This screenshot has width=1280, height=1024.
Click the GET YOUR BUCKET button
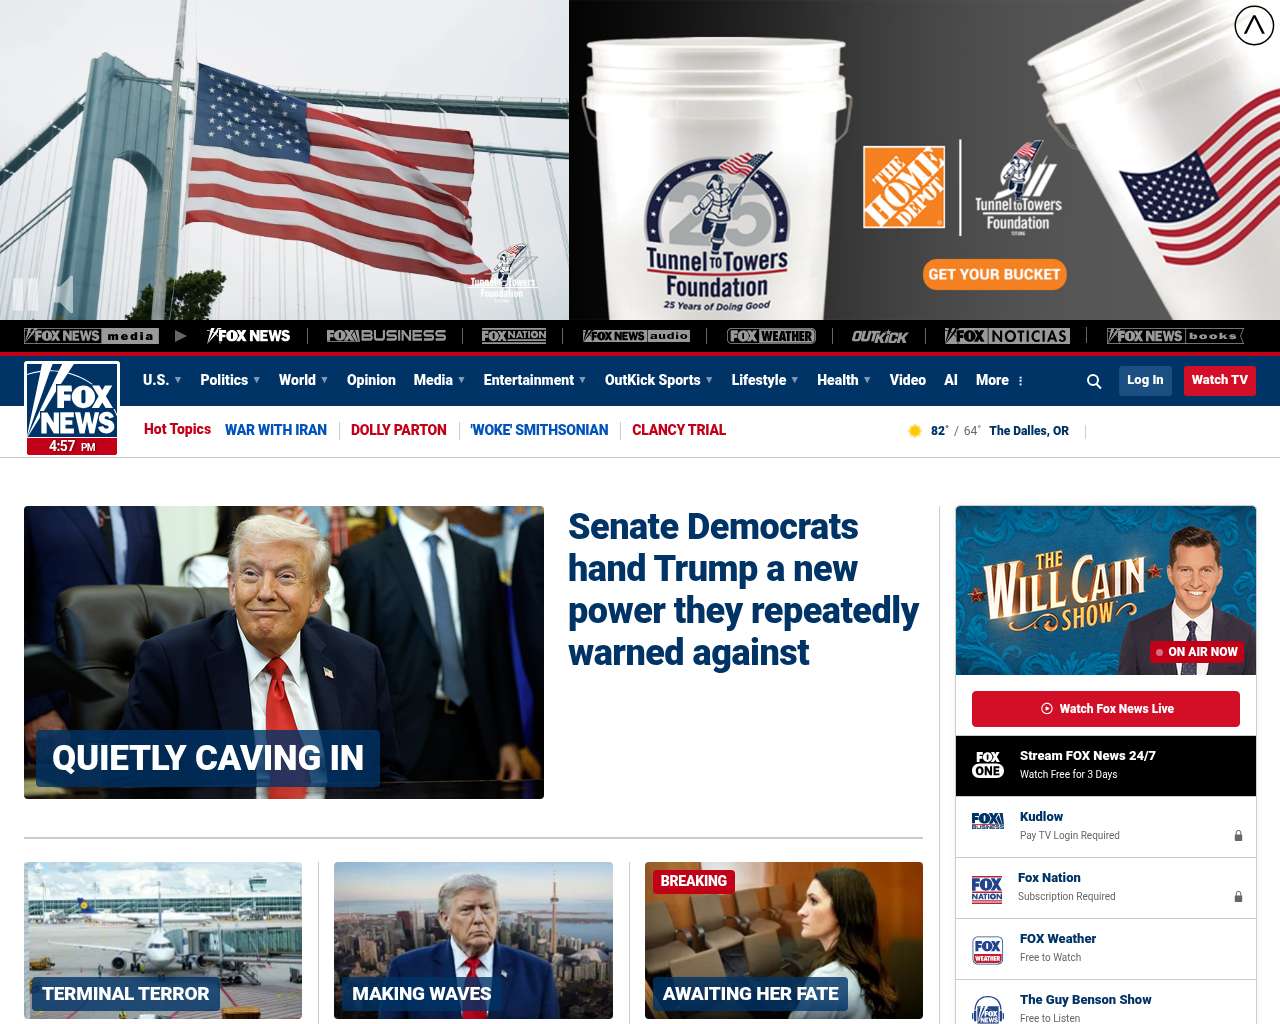(994, 275)
